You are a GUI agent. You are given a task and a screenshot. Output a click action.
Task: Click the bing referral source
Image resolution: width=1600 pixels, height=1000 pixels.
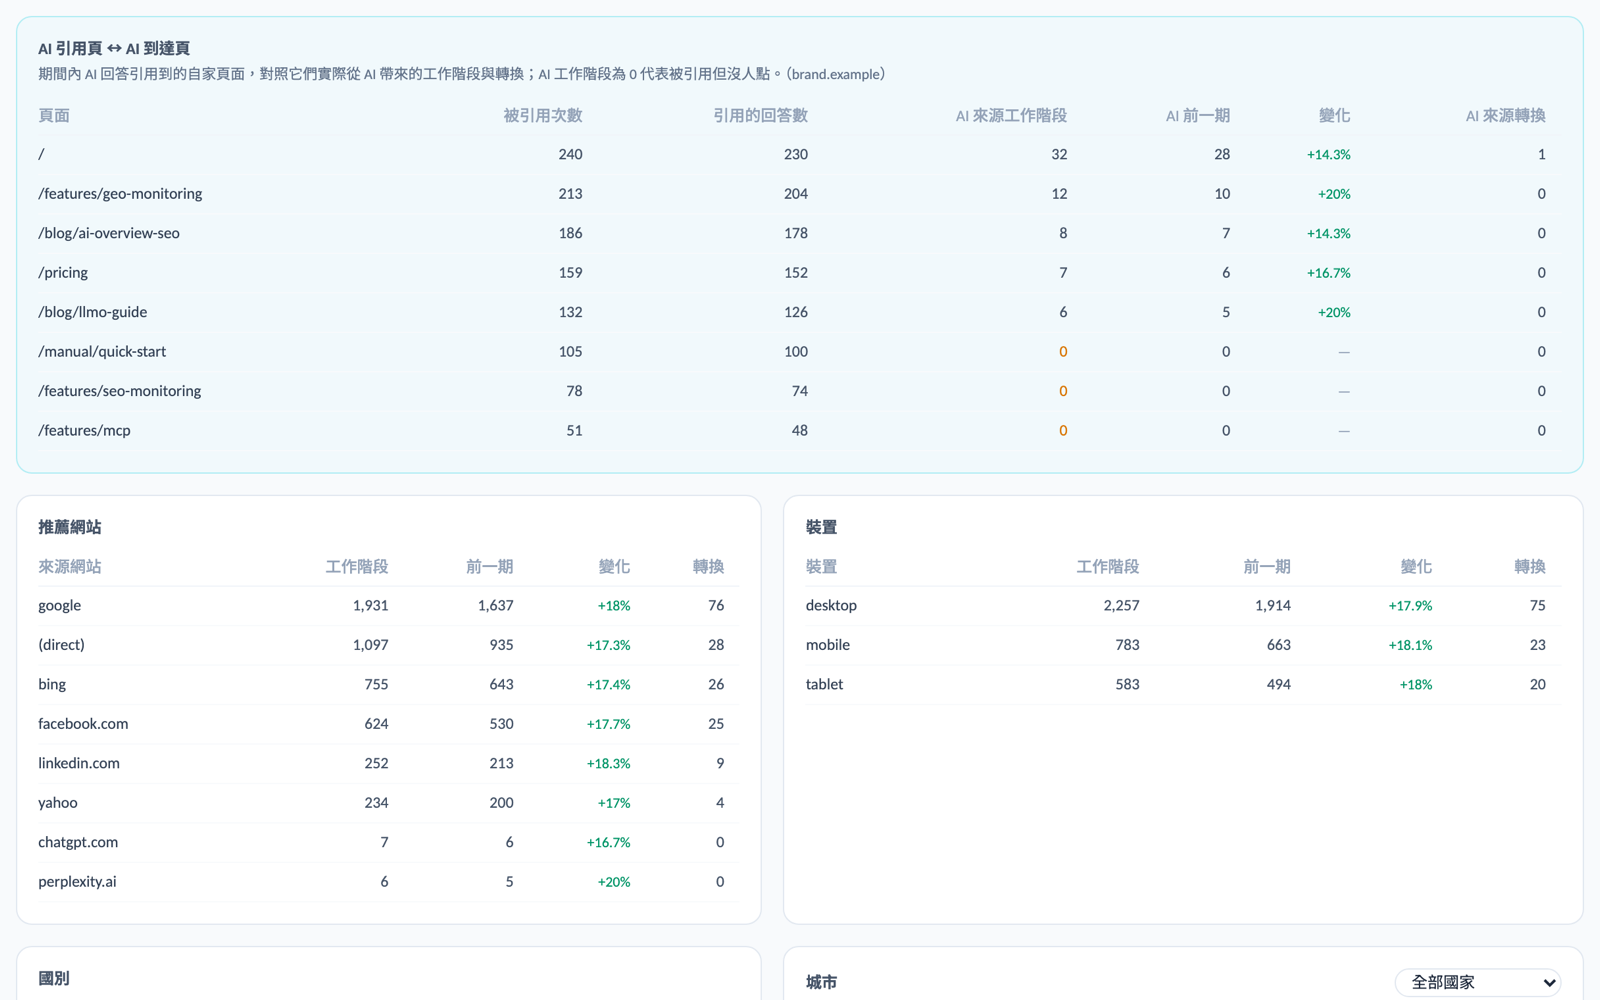coord(388,684)
